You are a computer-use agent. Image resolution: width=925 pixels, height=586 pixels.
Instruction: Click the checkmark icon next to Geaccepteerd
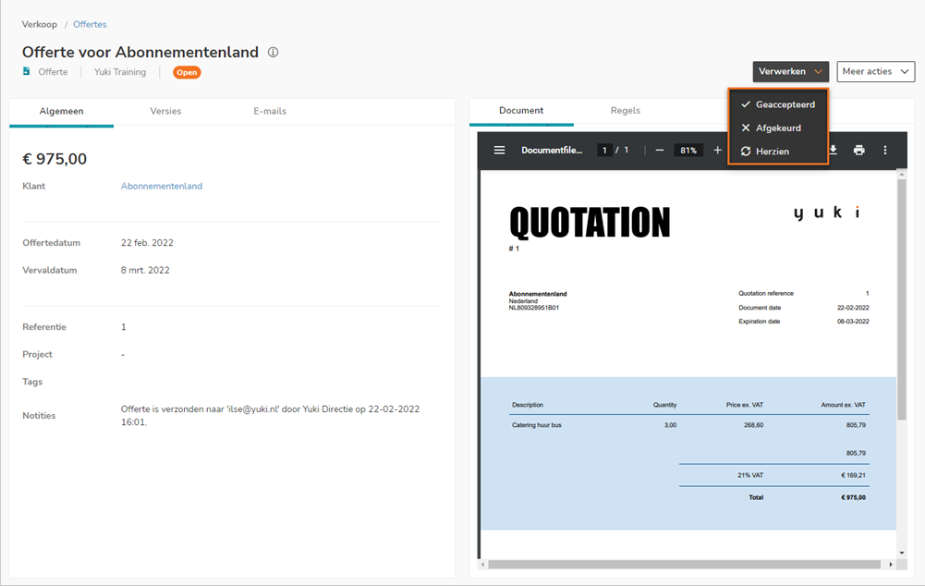point(746,104)
